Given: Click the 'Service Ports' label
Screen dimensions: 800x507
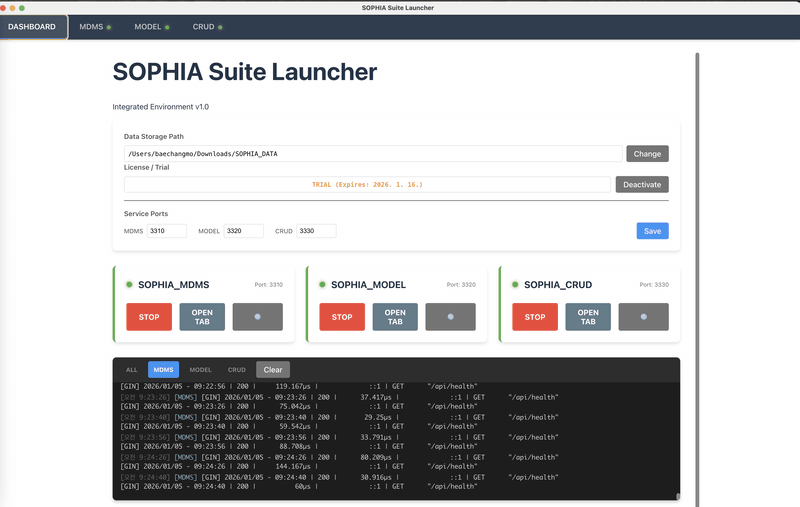Looking at the screenshot, I should pos(146,214).
